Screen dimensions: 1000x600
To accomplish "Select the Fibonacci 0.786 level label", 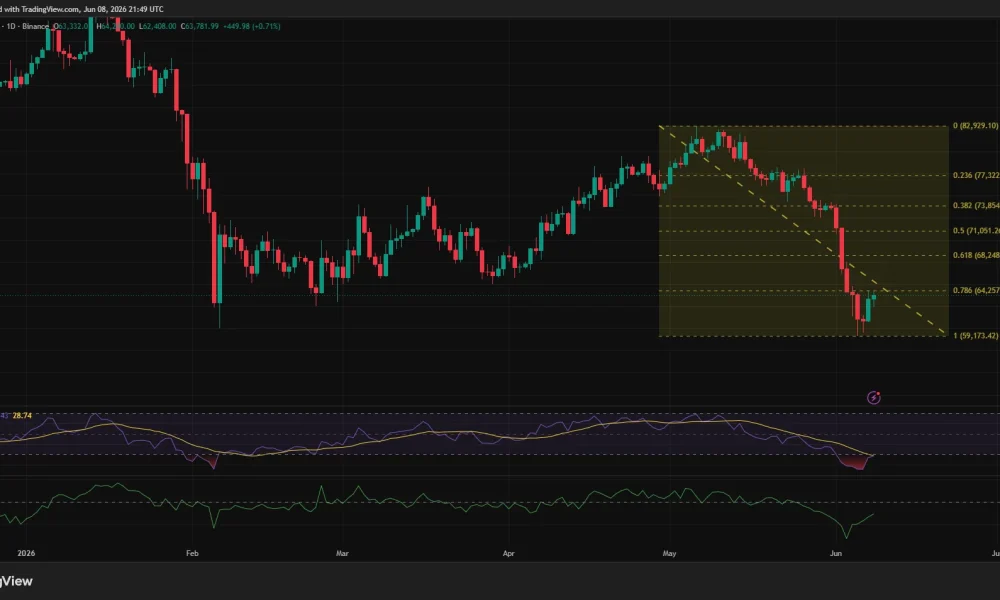I will point(976,290).
